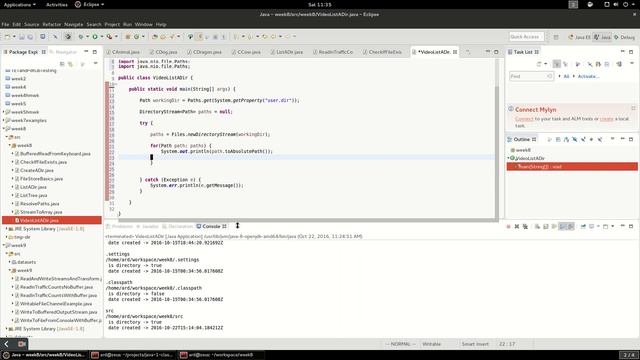Viewport: 640px width, 360px height.
Task: Open Package Explorer view menu triangle
Action: pos(96,64)
